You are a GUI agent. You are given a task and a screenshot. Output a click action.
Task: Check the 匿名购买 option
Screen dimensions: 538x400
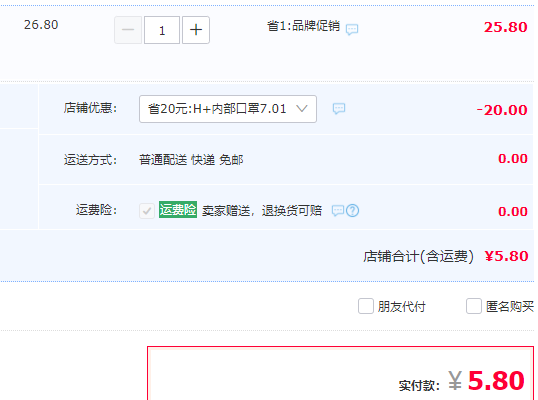[474, 306]
